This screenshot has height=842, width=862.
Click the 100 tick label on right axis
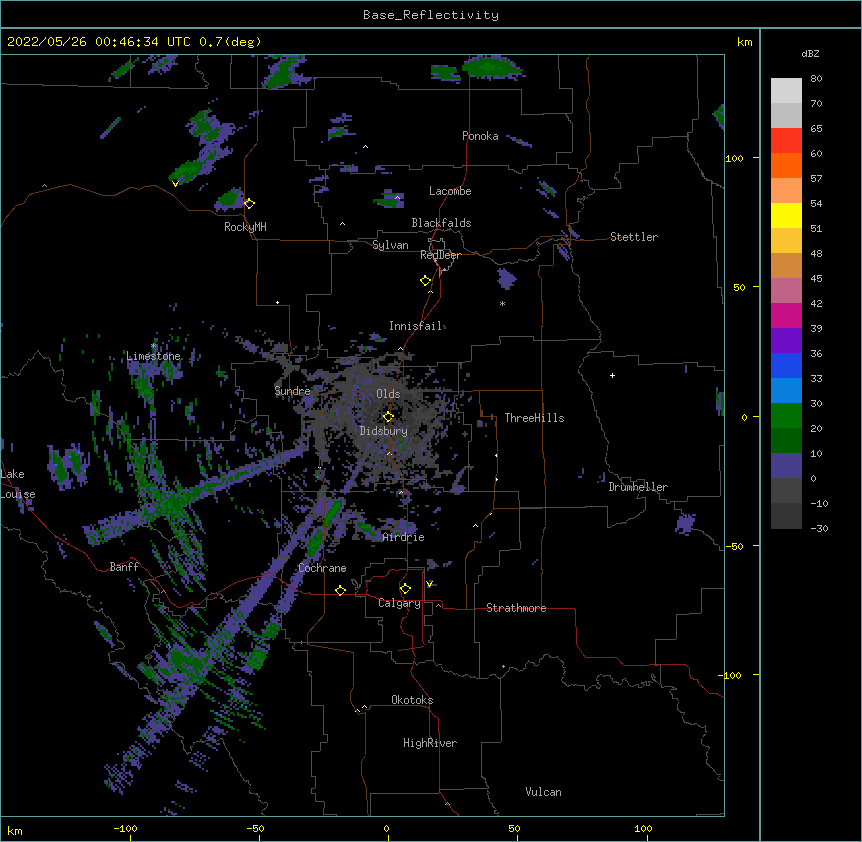click(734, 158)
